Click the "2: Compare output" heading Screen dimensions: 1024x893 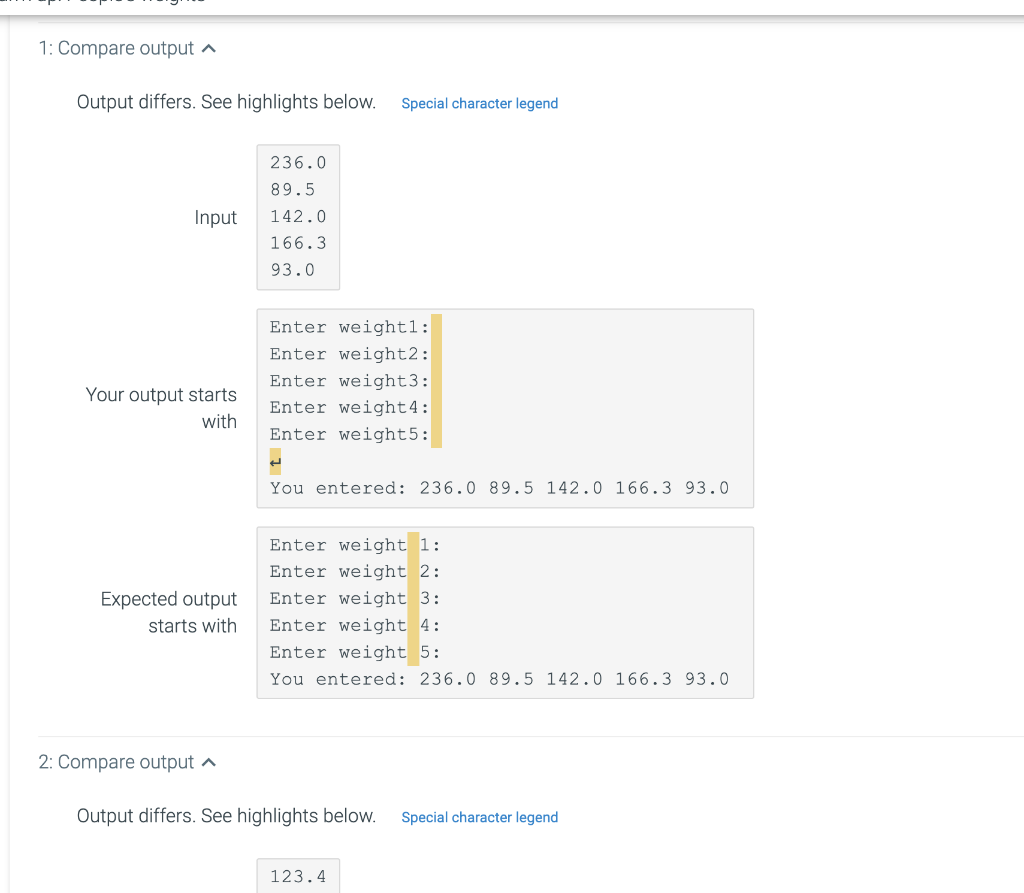[x=117, y=761]
